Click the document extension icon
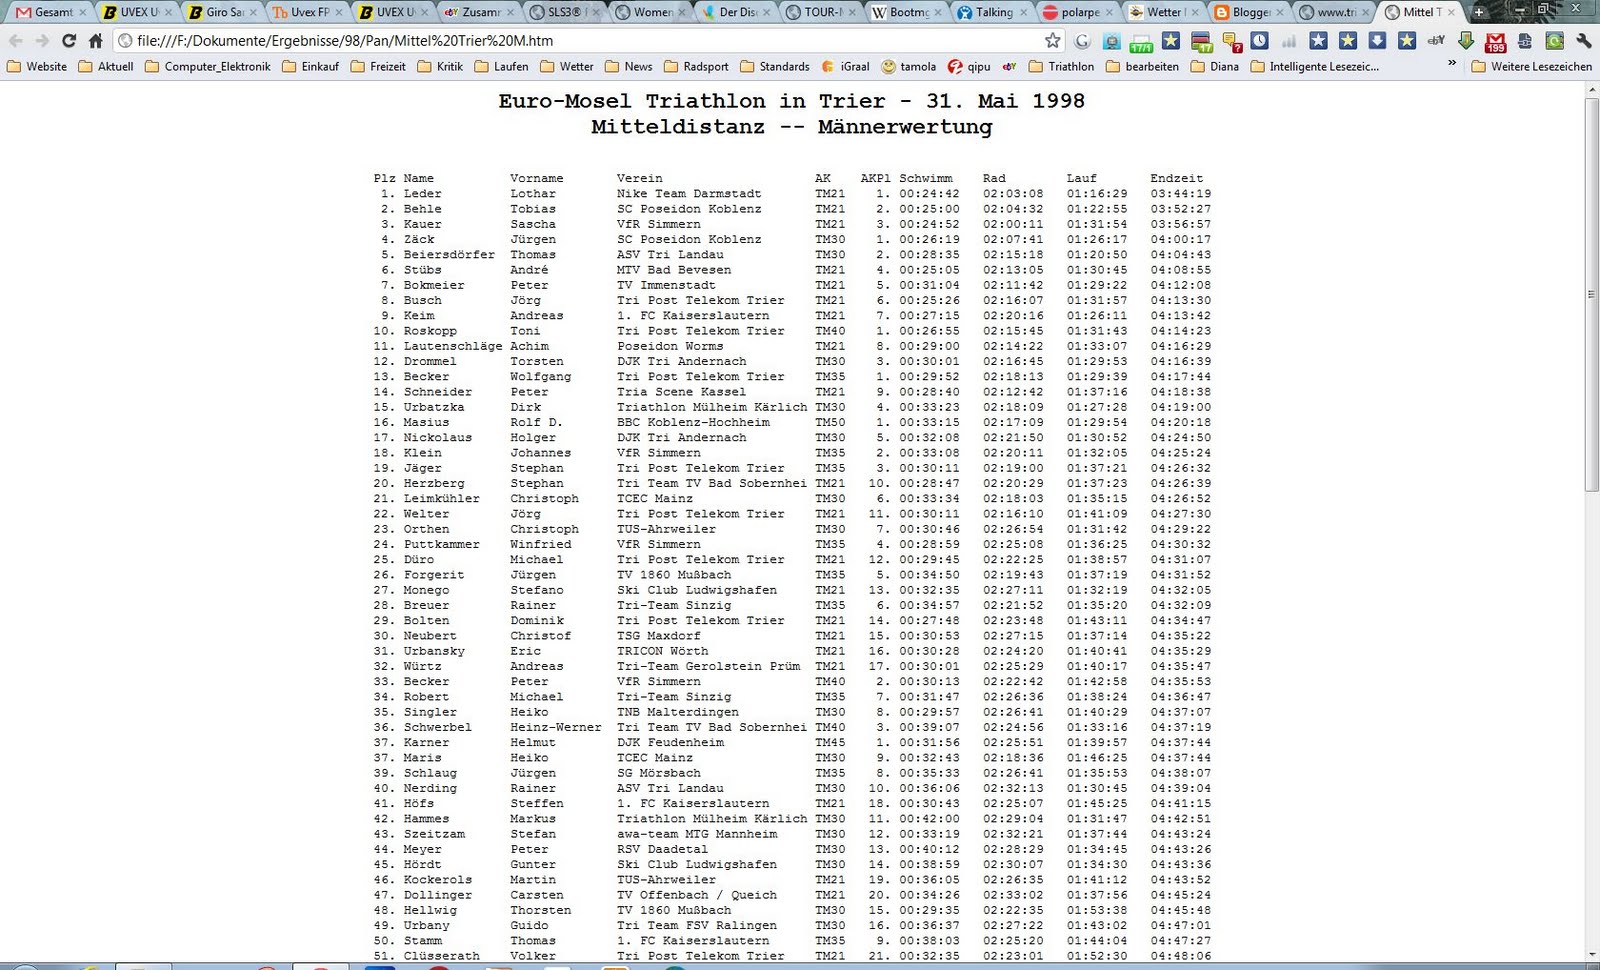This screenshot has width=1600, height=970. coord(1525,41)
